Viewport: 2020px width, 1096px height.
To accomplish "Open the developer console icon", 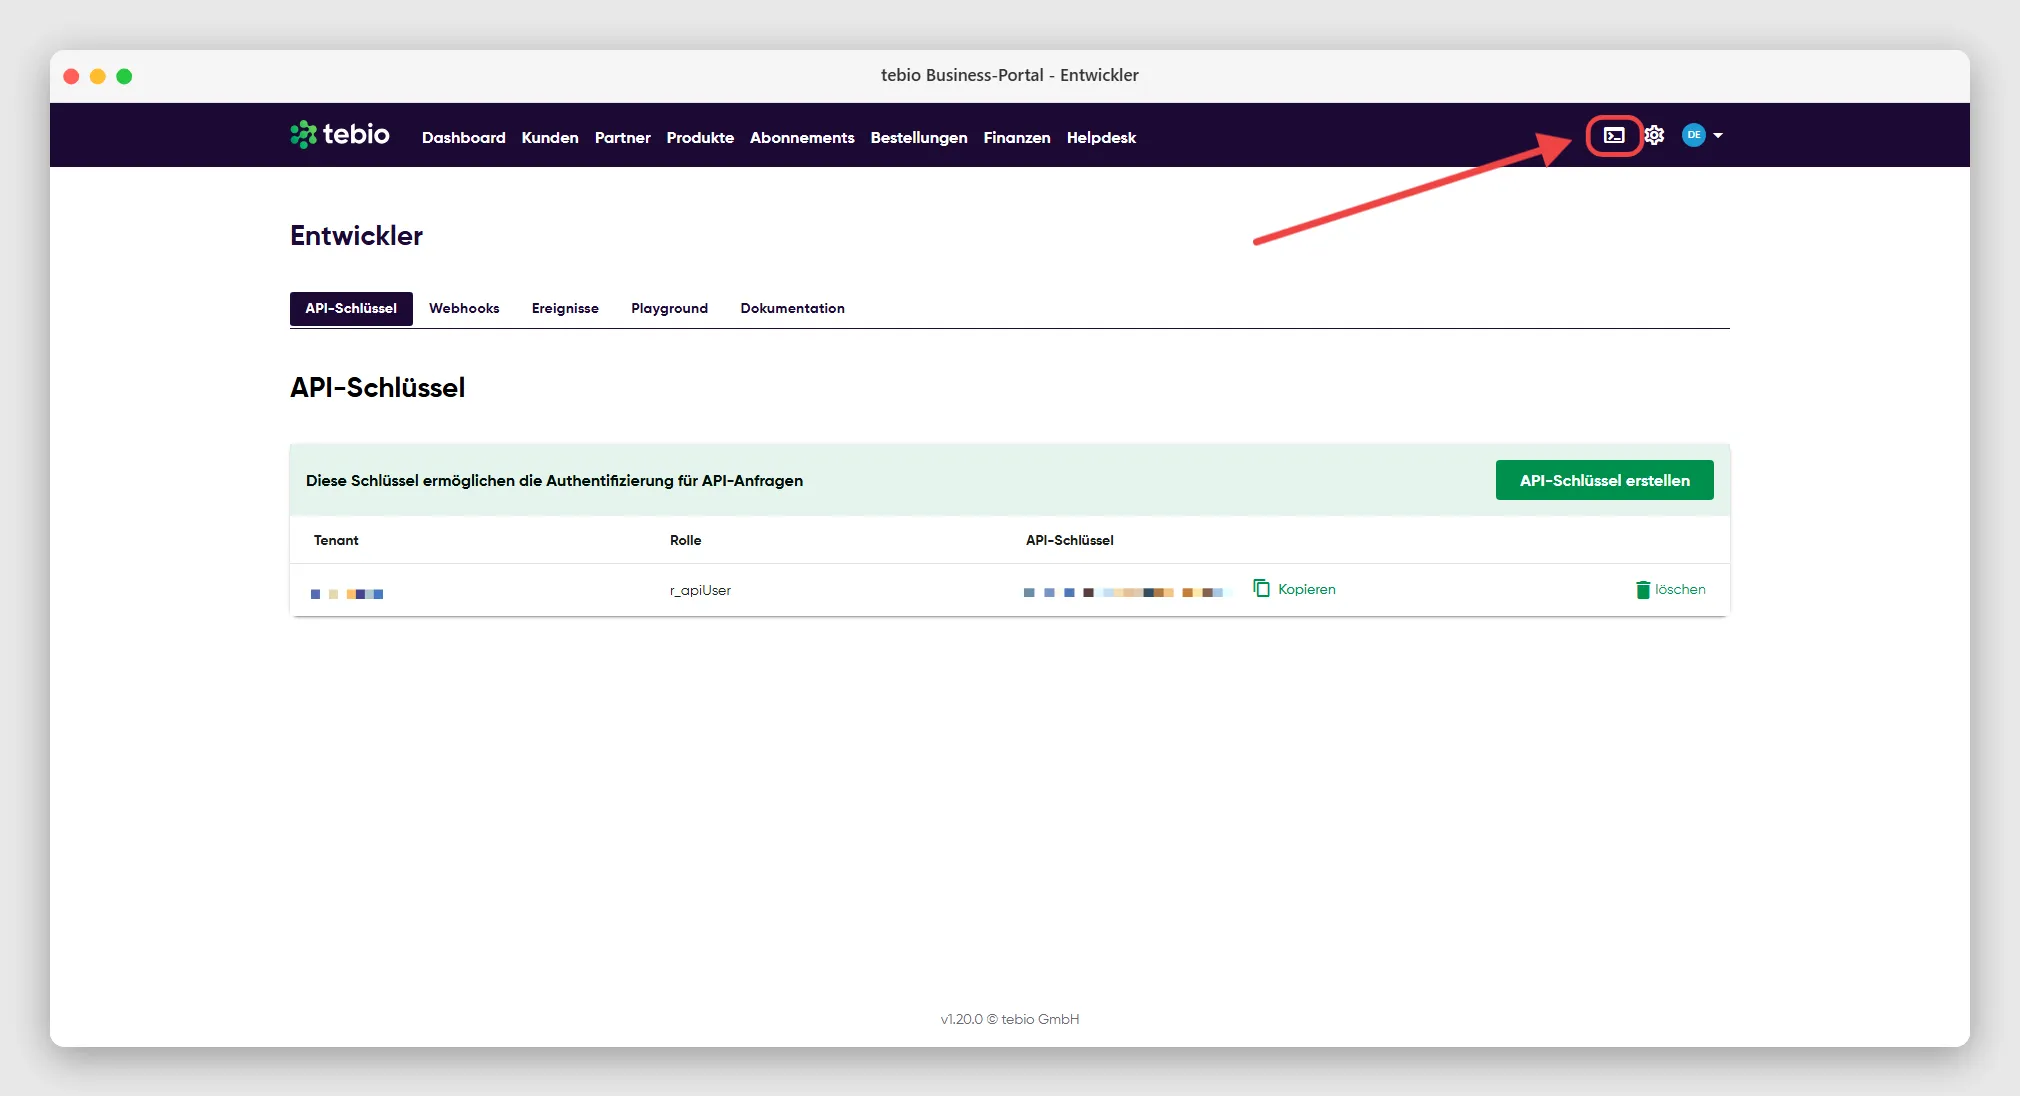I will (x=1614, y=135).
